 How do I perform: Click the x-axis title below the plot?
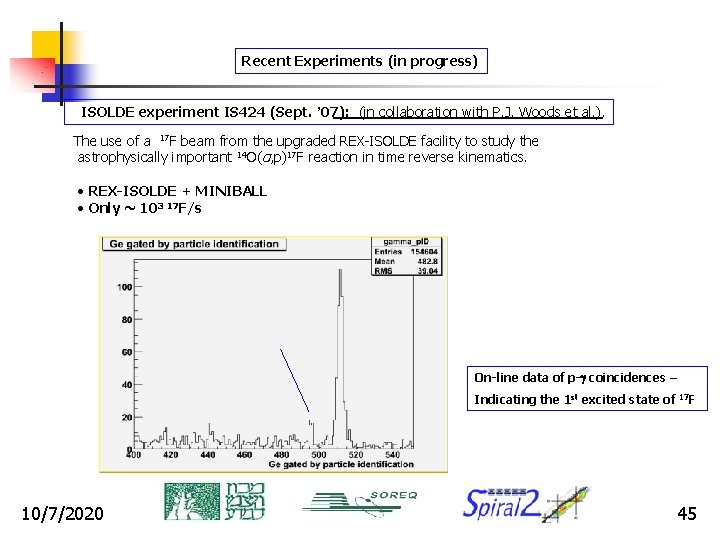(x=341, y=464)
